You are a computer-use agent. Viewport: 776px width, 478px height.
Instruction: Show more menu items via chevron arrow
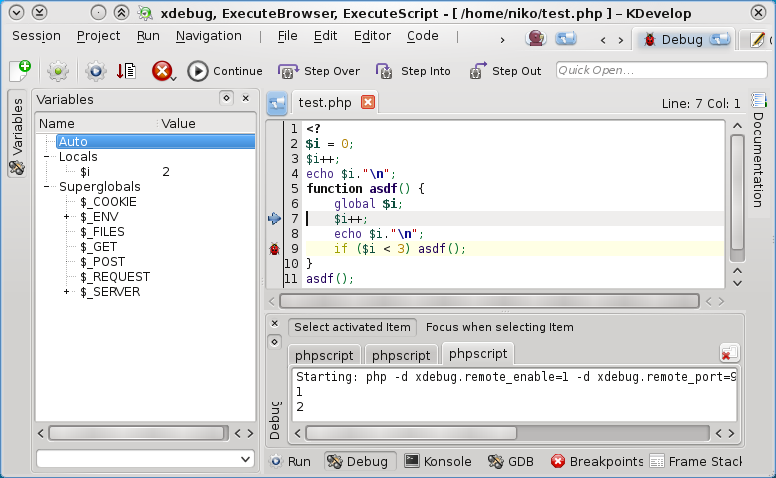click(x=502, y=40)
